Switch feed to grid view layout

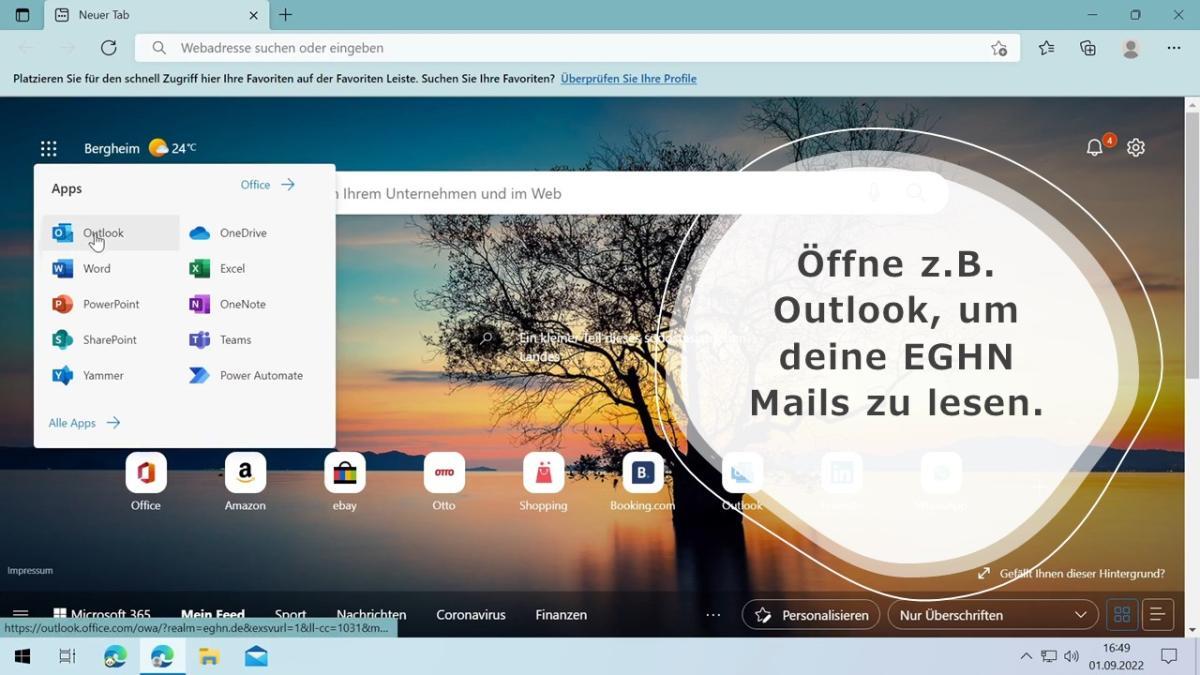[x=1122, y=615]
